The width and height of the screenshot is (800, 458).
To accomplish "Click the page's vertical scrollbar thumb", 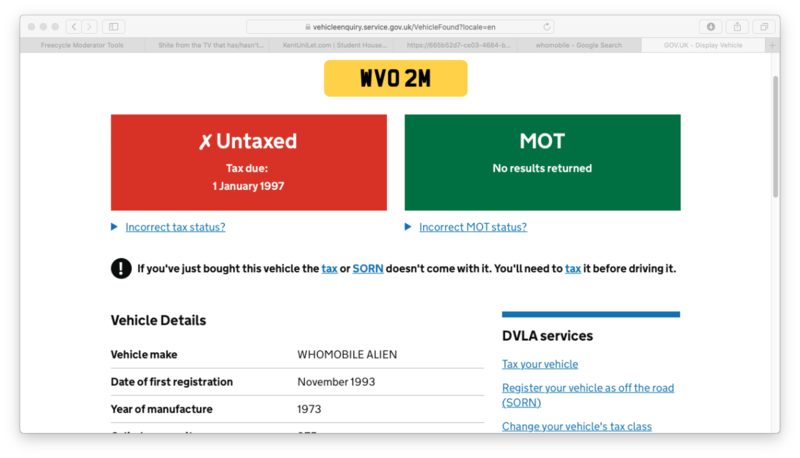I will click(x=776, y=136).
